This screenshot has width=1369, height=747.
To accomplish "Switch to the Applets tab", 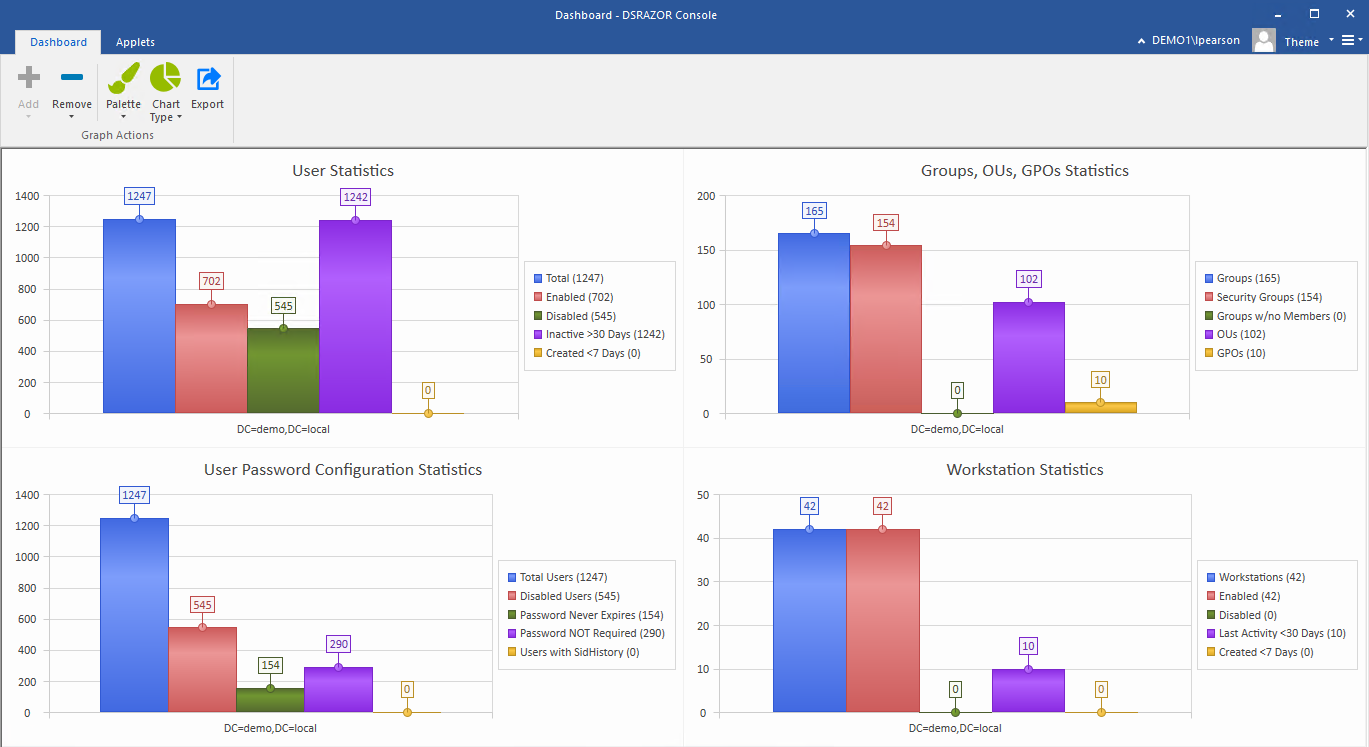I will point(135,42).
